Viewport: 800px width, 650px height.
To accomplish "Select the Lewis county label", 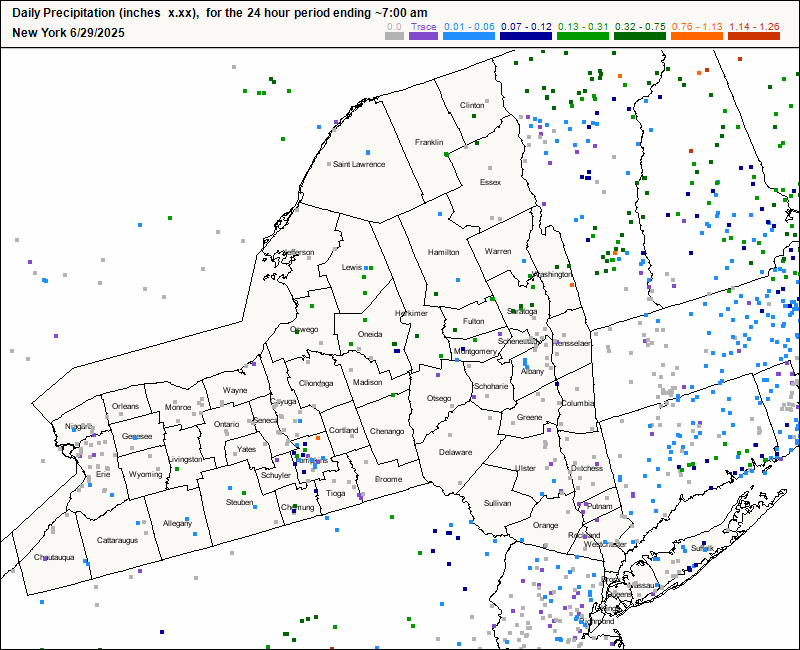I will click(352, 267).
